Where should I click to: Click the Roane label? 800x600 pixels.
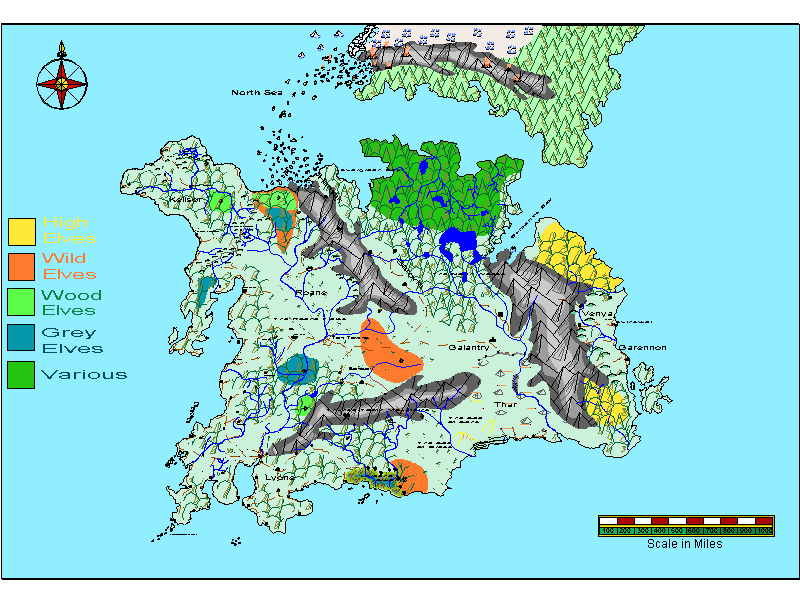(x=311, y=292)
